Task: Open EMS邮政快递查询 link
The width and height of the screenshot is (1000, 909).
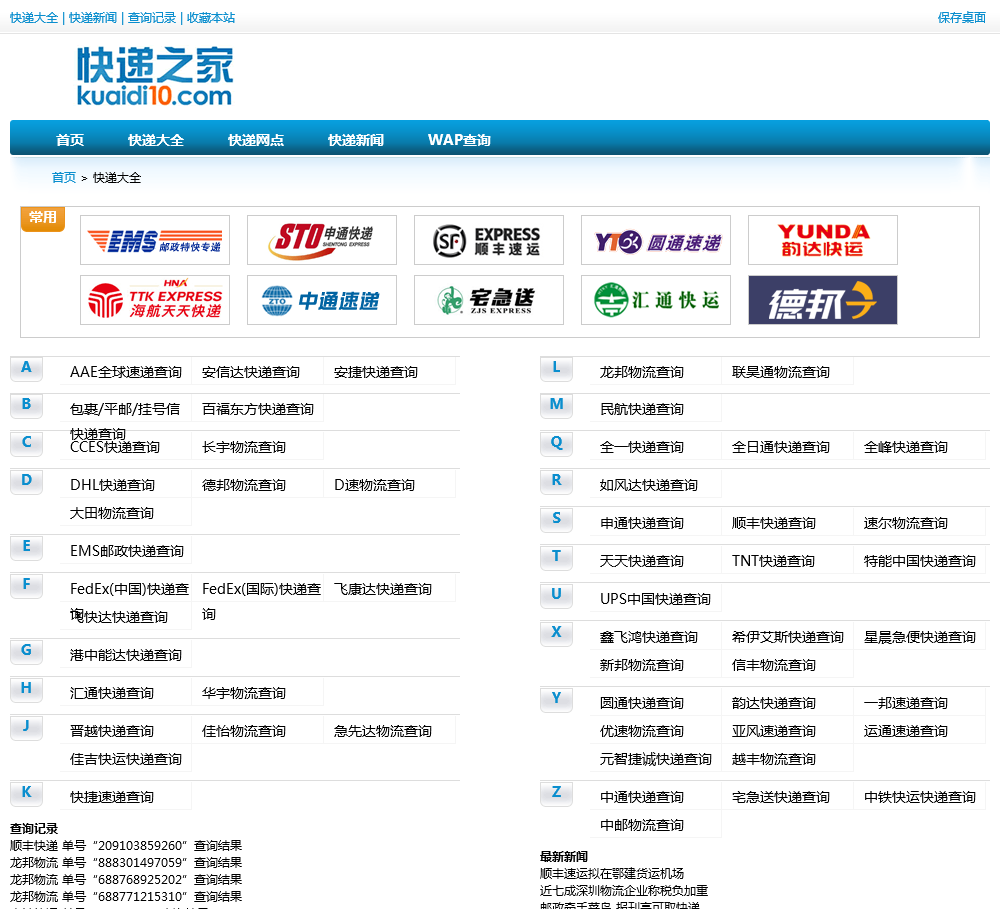Action: (127, 551)
